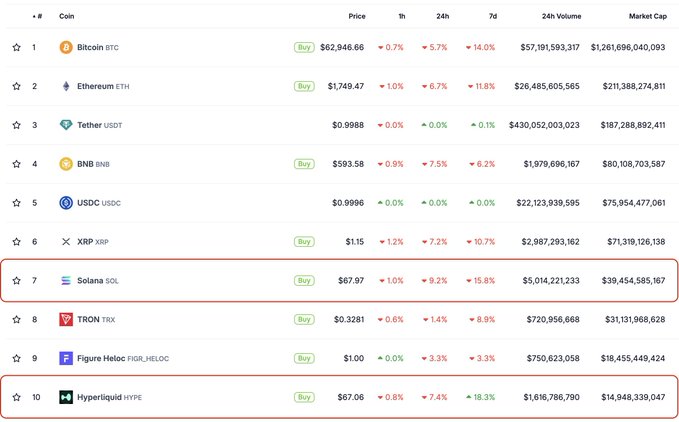This screenshot has width=679, height=422.
Task: Click Ethereum price $1,749.47
Action: [346, 86]
